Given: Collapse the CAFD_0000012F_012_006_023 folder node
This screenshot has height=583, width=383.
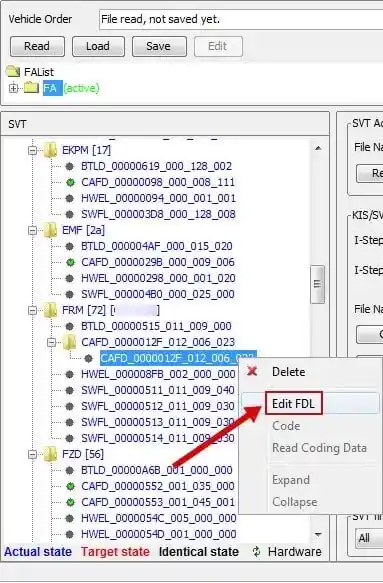Looking at the screenshot, I should pos(51,342).
